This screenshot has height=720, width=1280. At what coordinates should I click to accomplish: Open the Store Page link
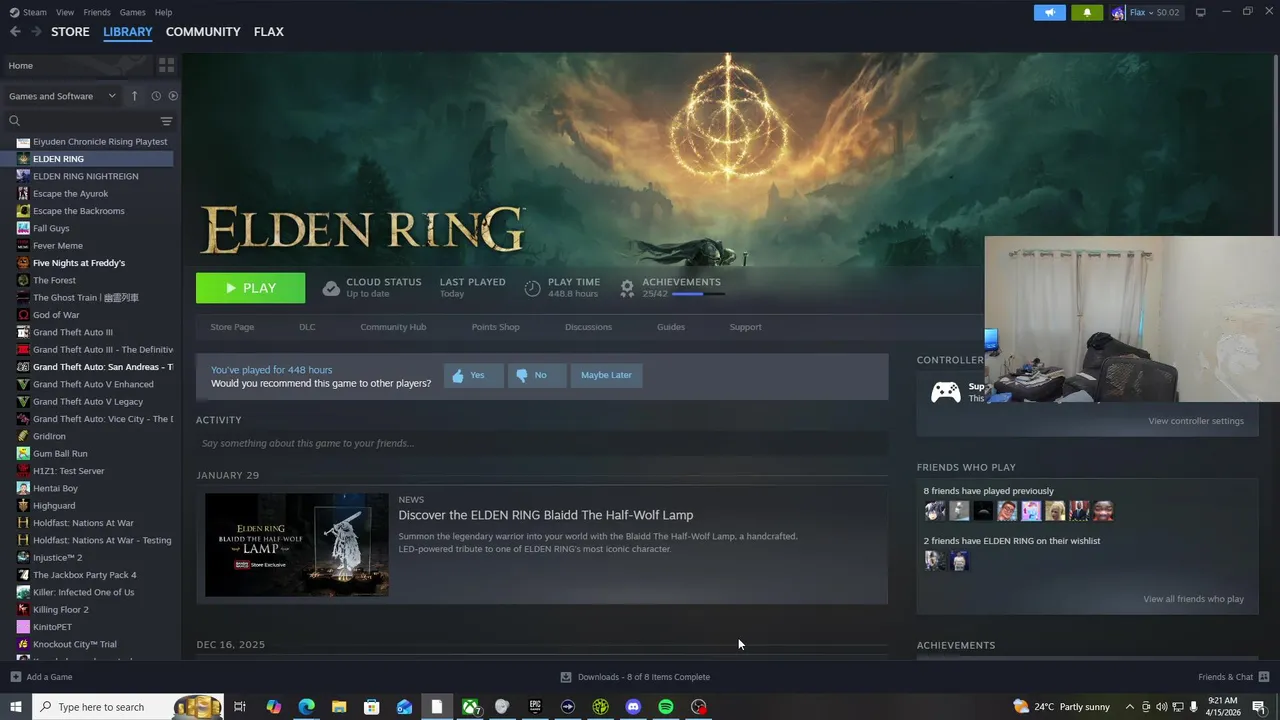[232, 327]
